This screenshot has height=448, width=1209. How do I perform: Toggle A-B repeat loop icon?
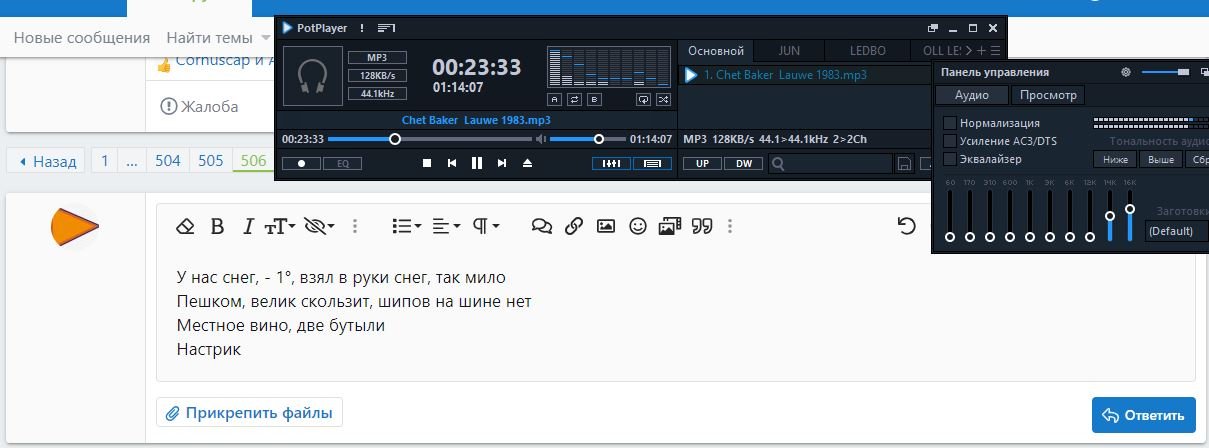coord(574,99)
